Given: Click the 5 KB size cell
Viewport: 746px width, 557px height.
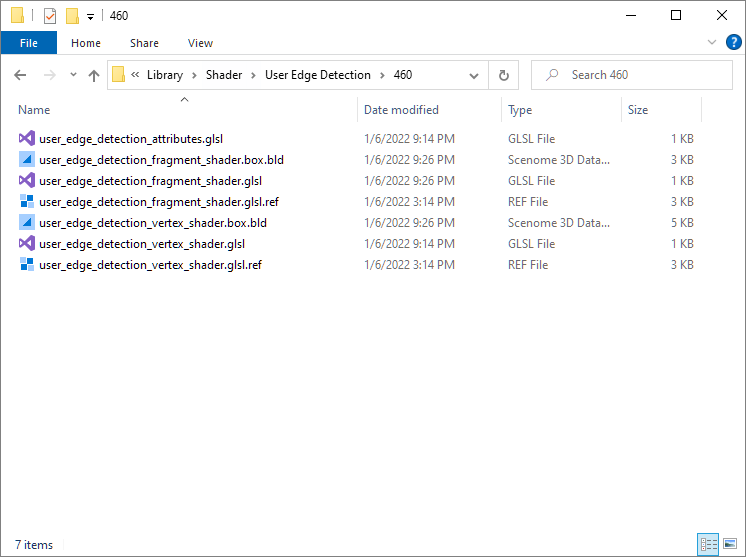Looking at the screenshot, I should coord(682,223).
